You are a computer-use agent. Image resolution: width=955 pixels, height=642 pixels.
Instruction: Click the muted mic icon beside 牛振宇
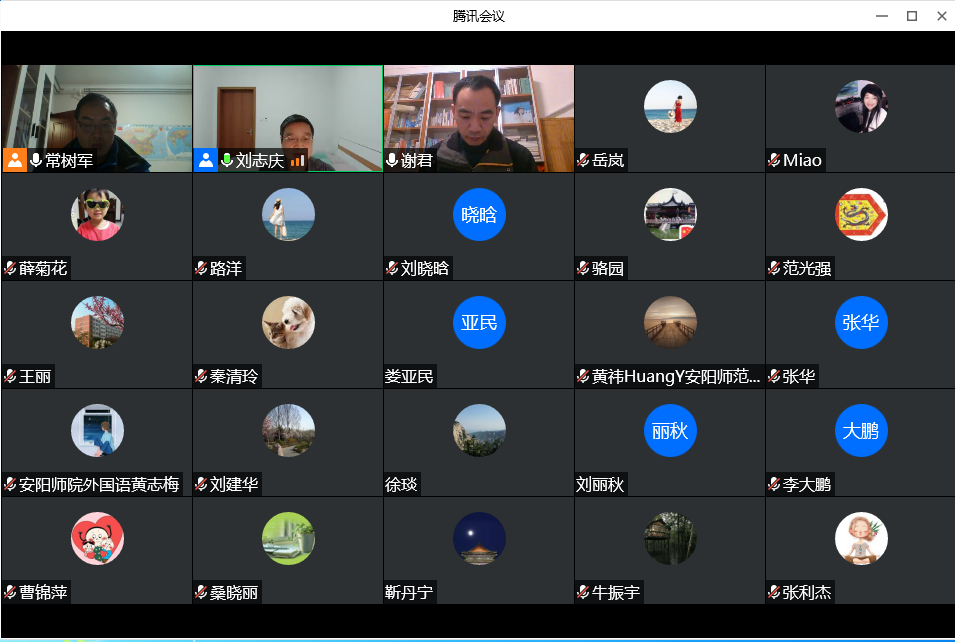583,592
